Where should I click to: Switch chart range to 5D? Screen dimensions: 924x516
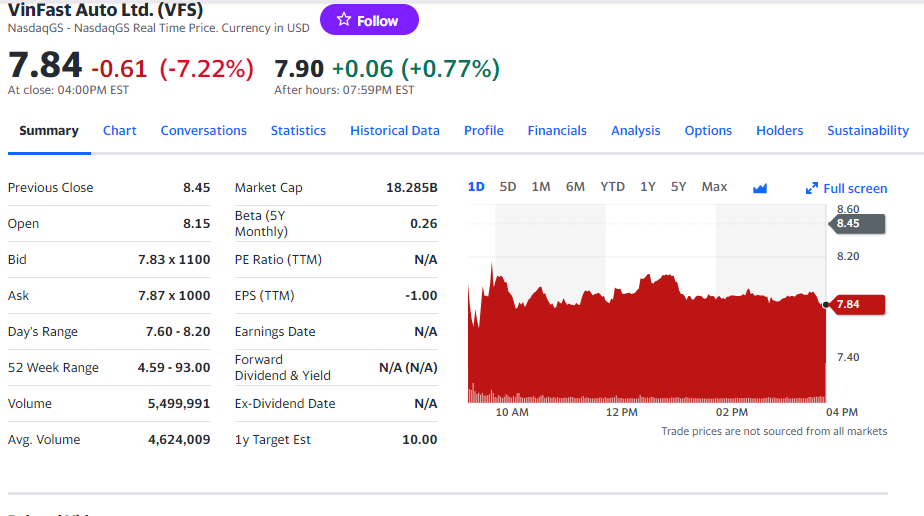(508, 187)
